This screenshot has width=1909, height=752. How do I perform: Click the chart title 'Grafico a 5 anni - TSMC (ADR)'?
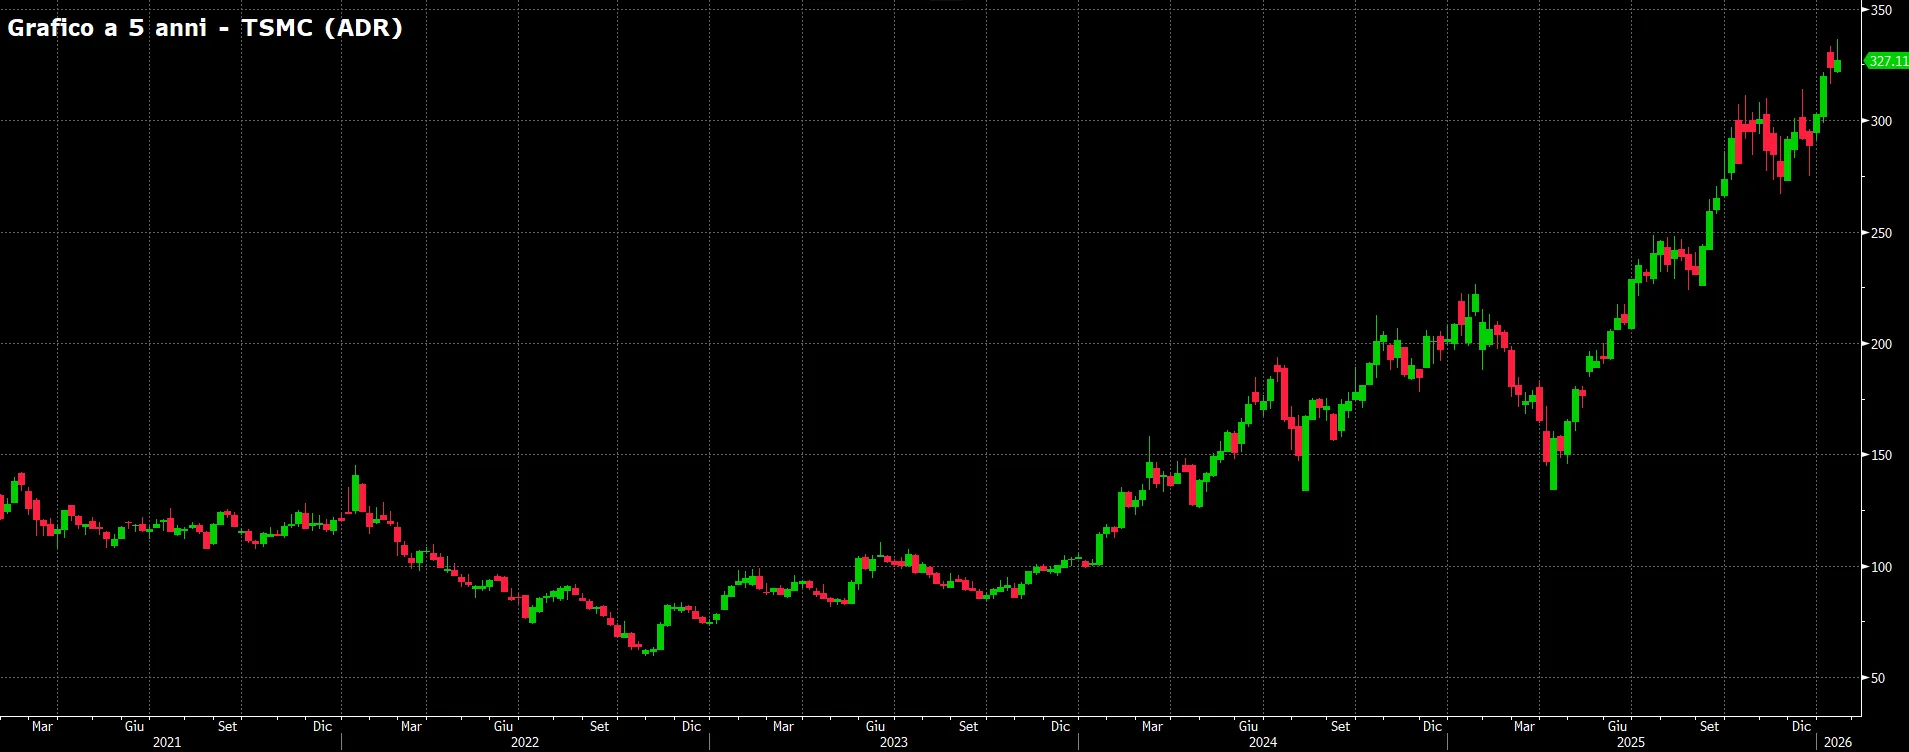pyautogui.click(x=205, y=28)
